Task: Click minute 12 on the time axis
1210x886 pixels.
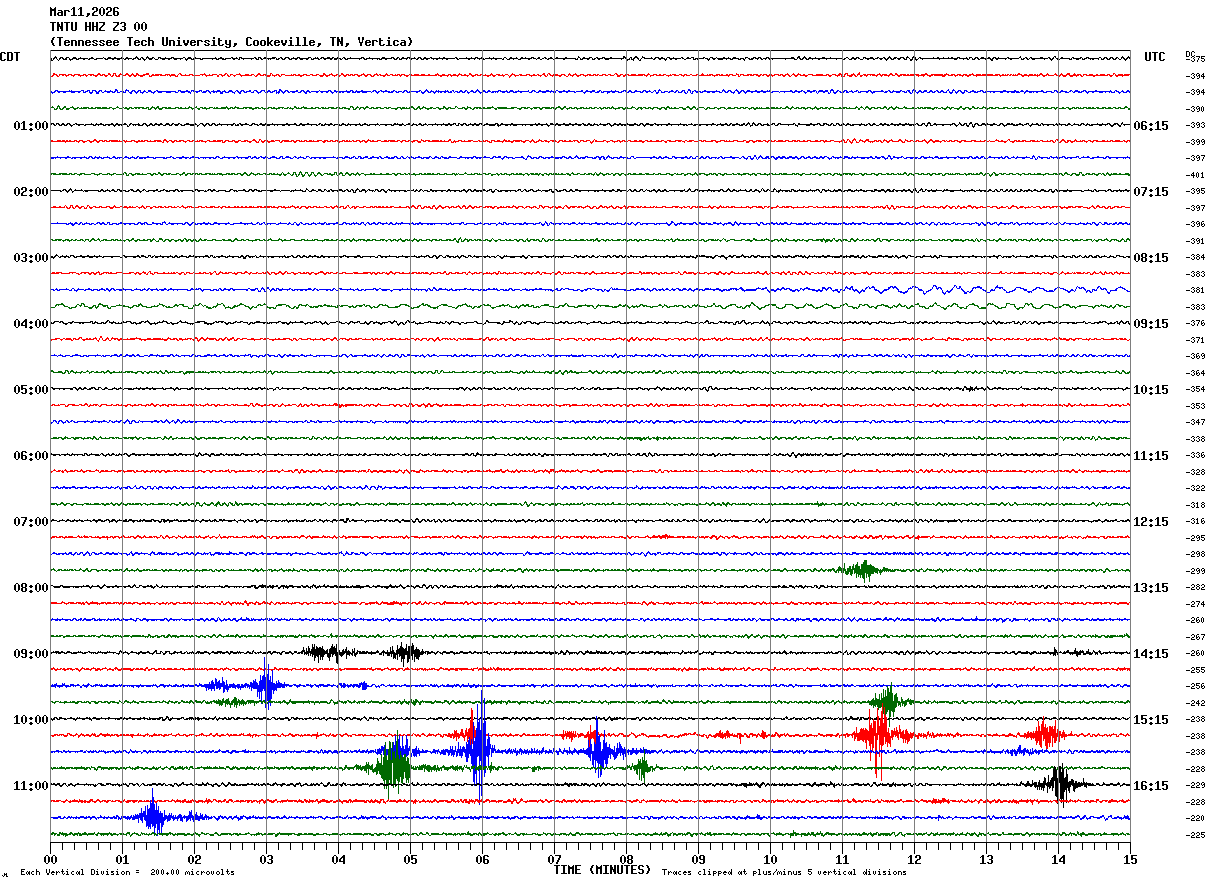Action: [x=914, y=859]
